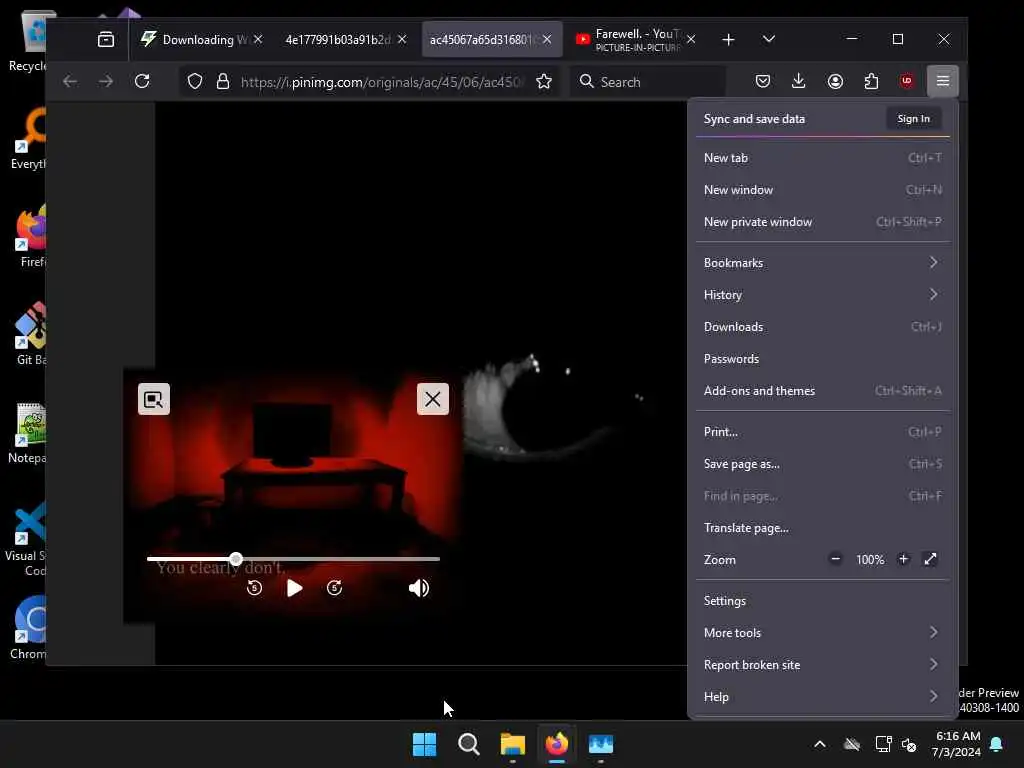Open the Extensions puzzle icon
The height and width of the screenshot is (768, 1024).
click(871, 81)
